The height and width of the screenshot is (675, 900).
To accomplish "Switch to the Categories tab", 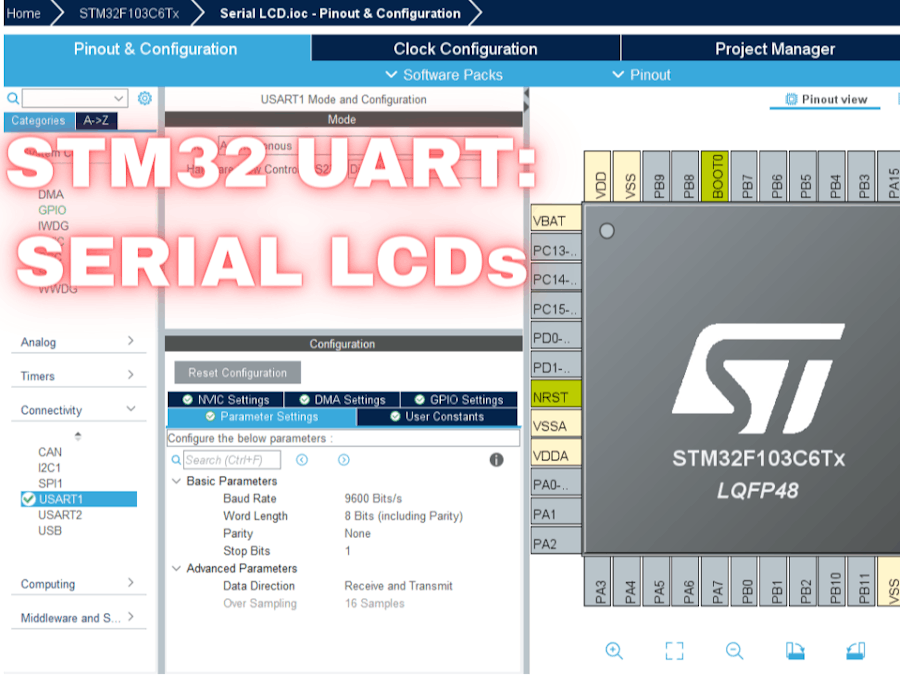I will click(x=38, y=121).
